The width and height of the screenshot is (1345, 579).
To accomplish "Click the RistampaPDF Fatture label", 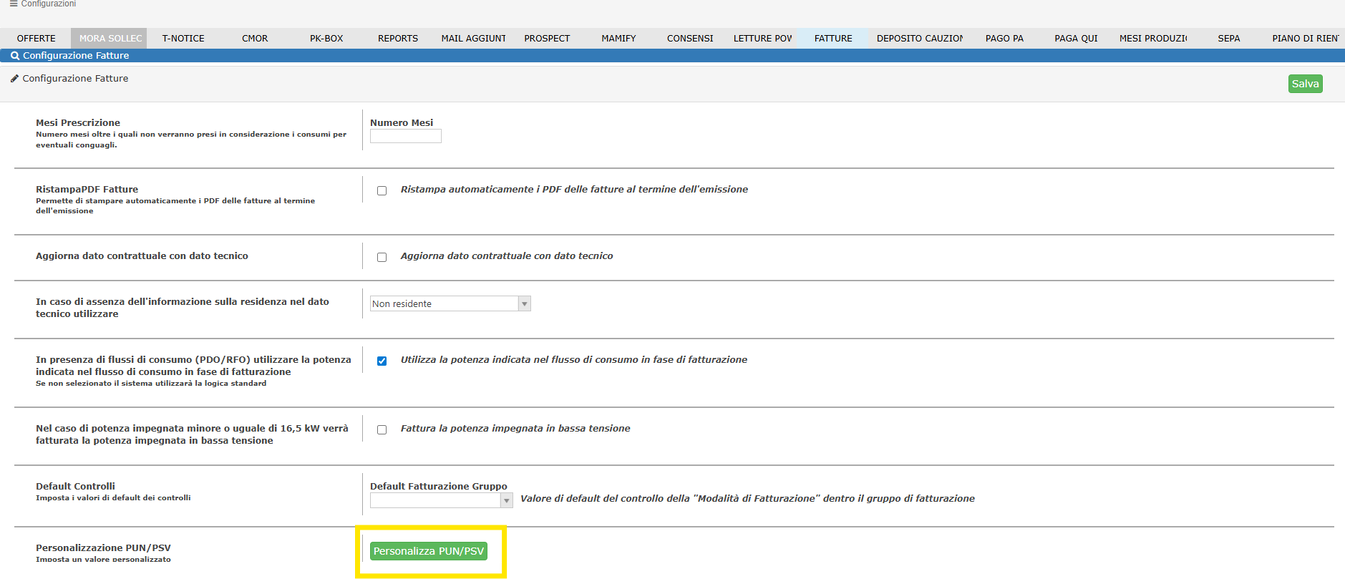I will (87, 189).
